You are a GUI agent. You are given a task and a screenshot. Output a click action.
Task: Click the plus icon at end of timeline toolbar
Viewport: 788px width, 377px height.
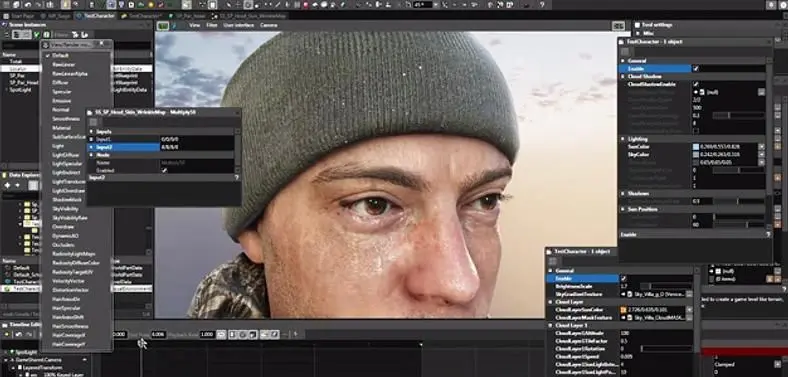click(296, 334)
